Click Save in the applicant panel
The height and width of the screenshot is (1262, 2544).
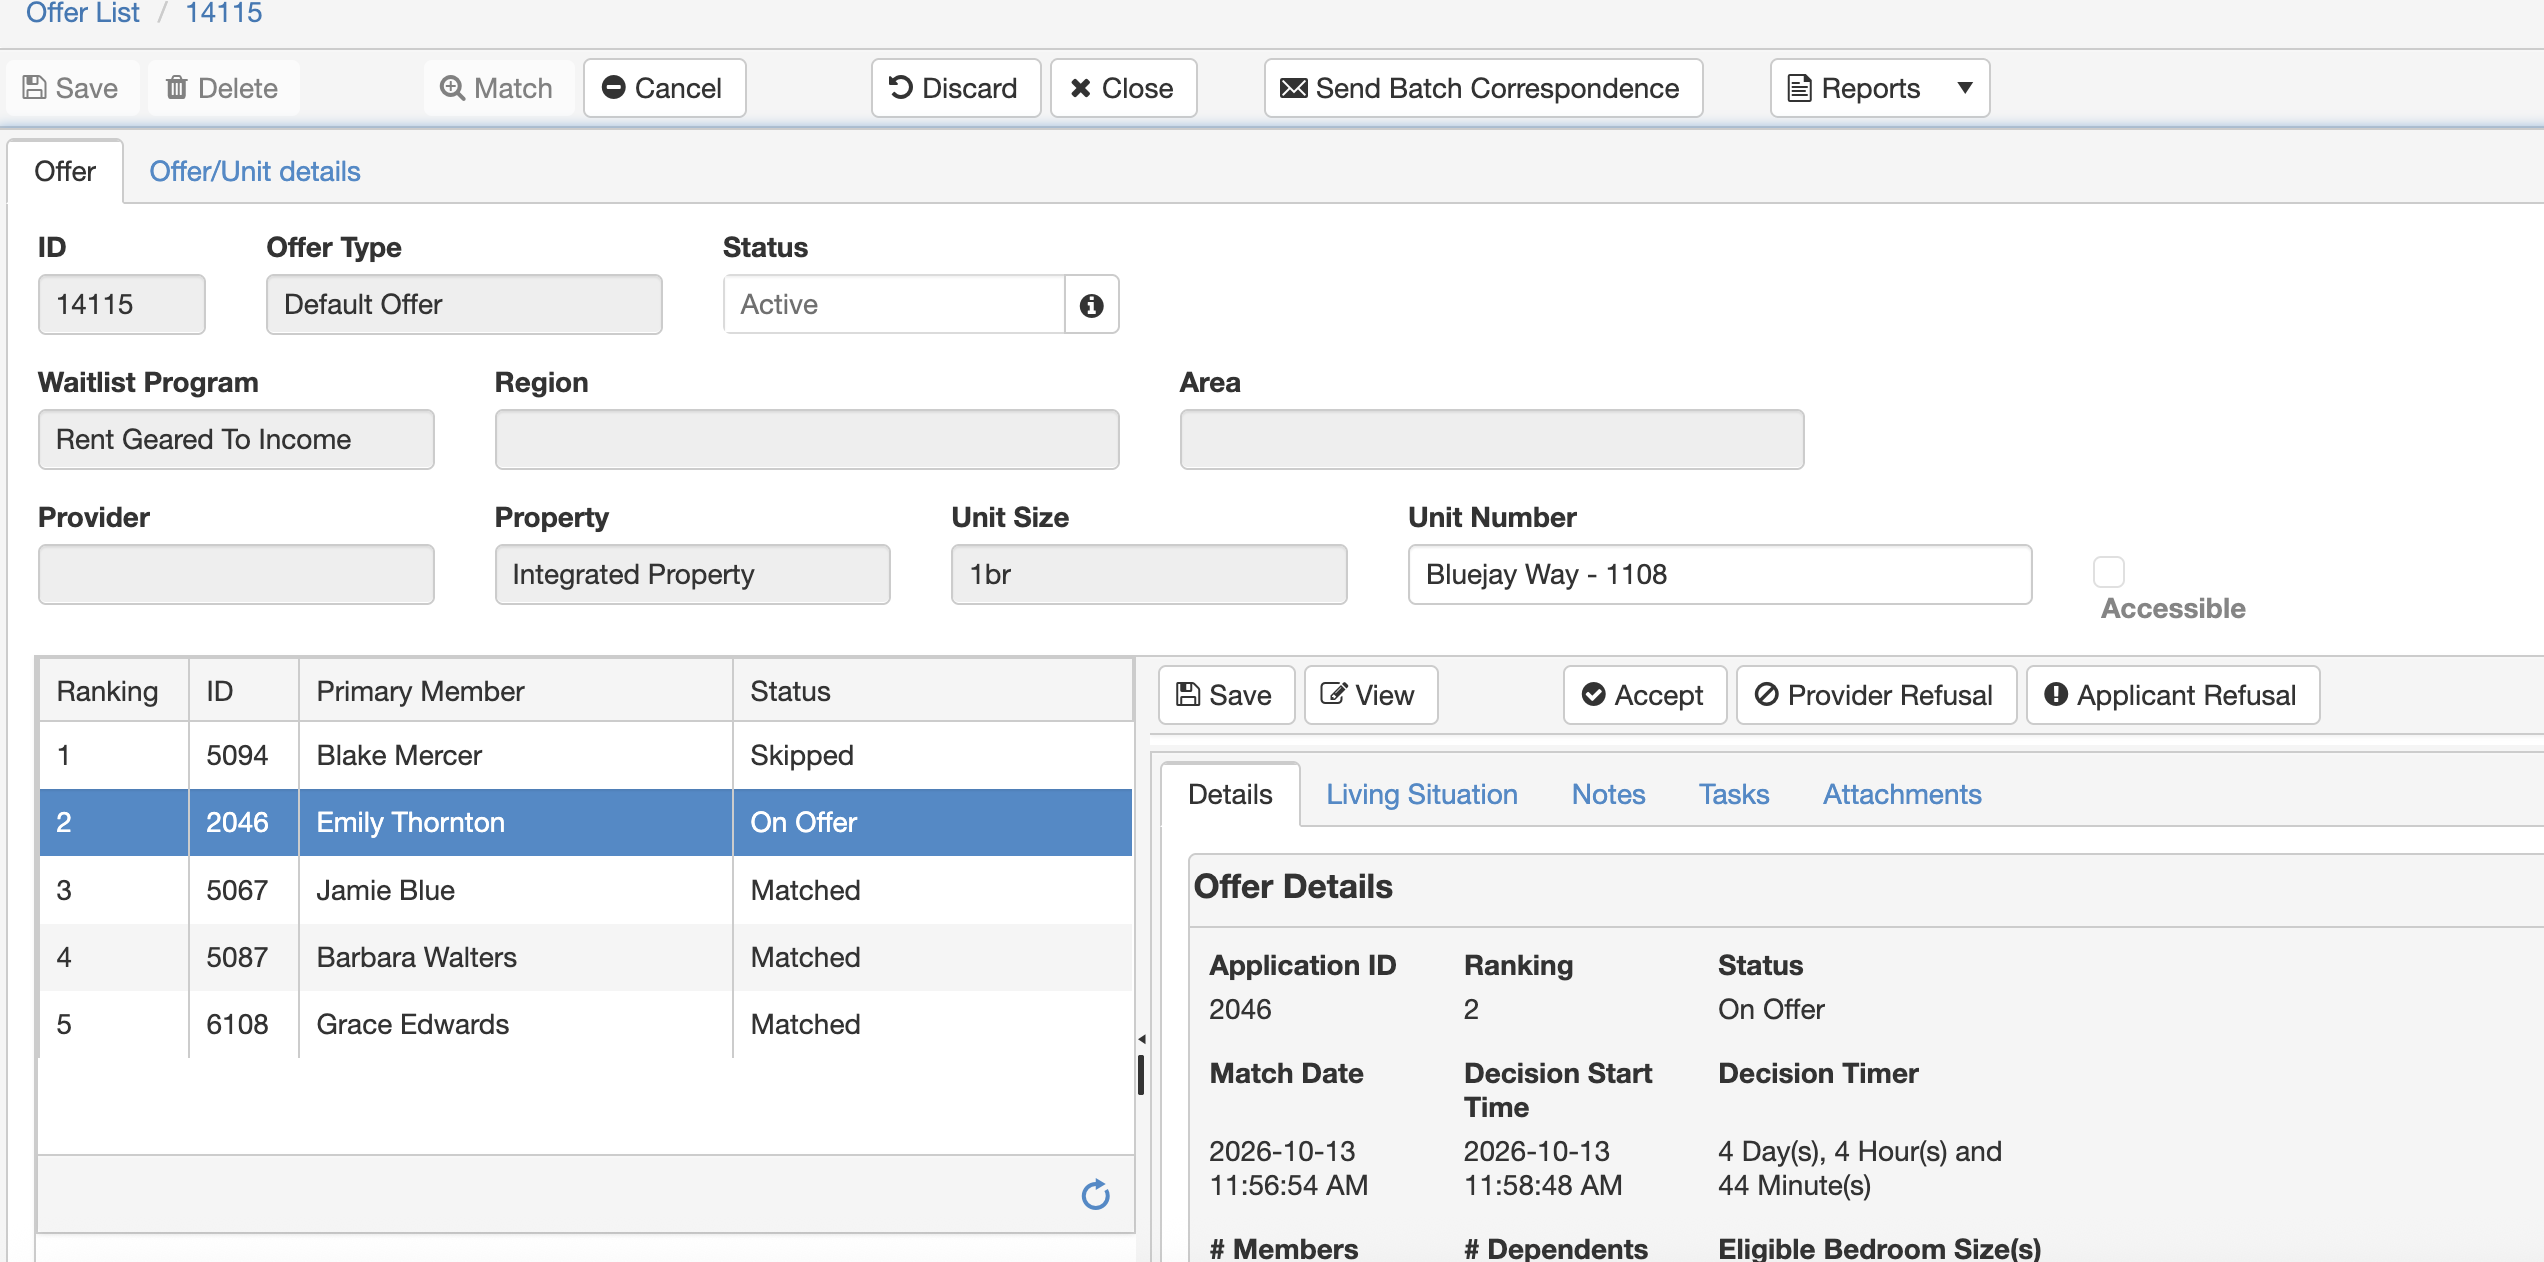point(1226,695)
